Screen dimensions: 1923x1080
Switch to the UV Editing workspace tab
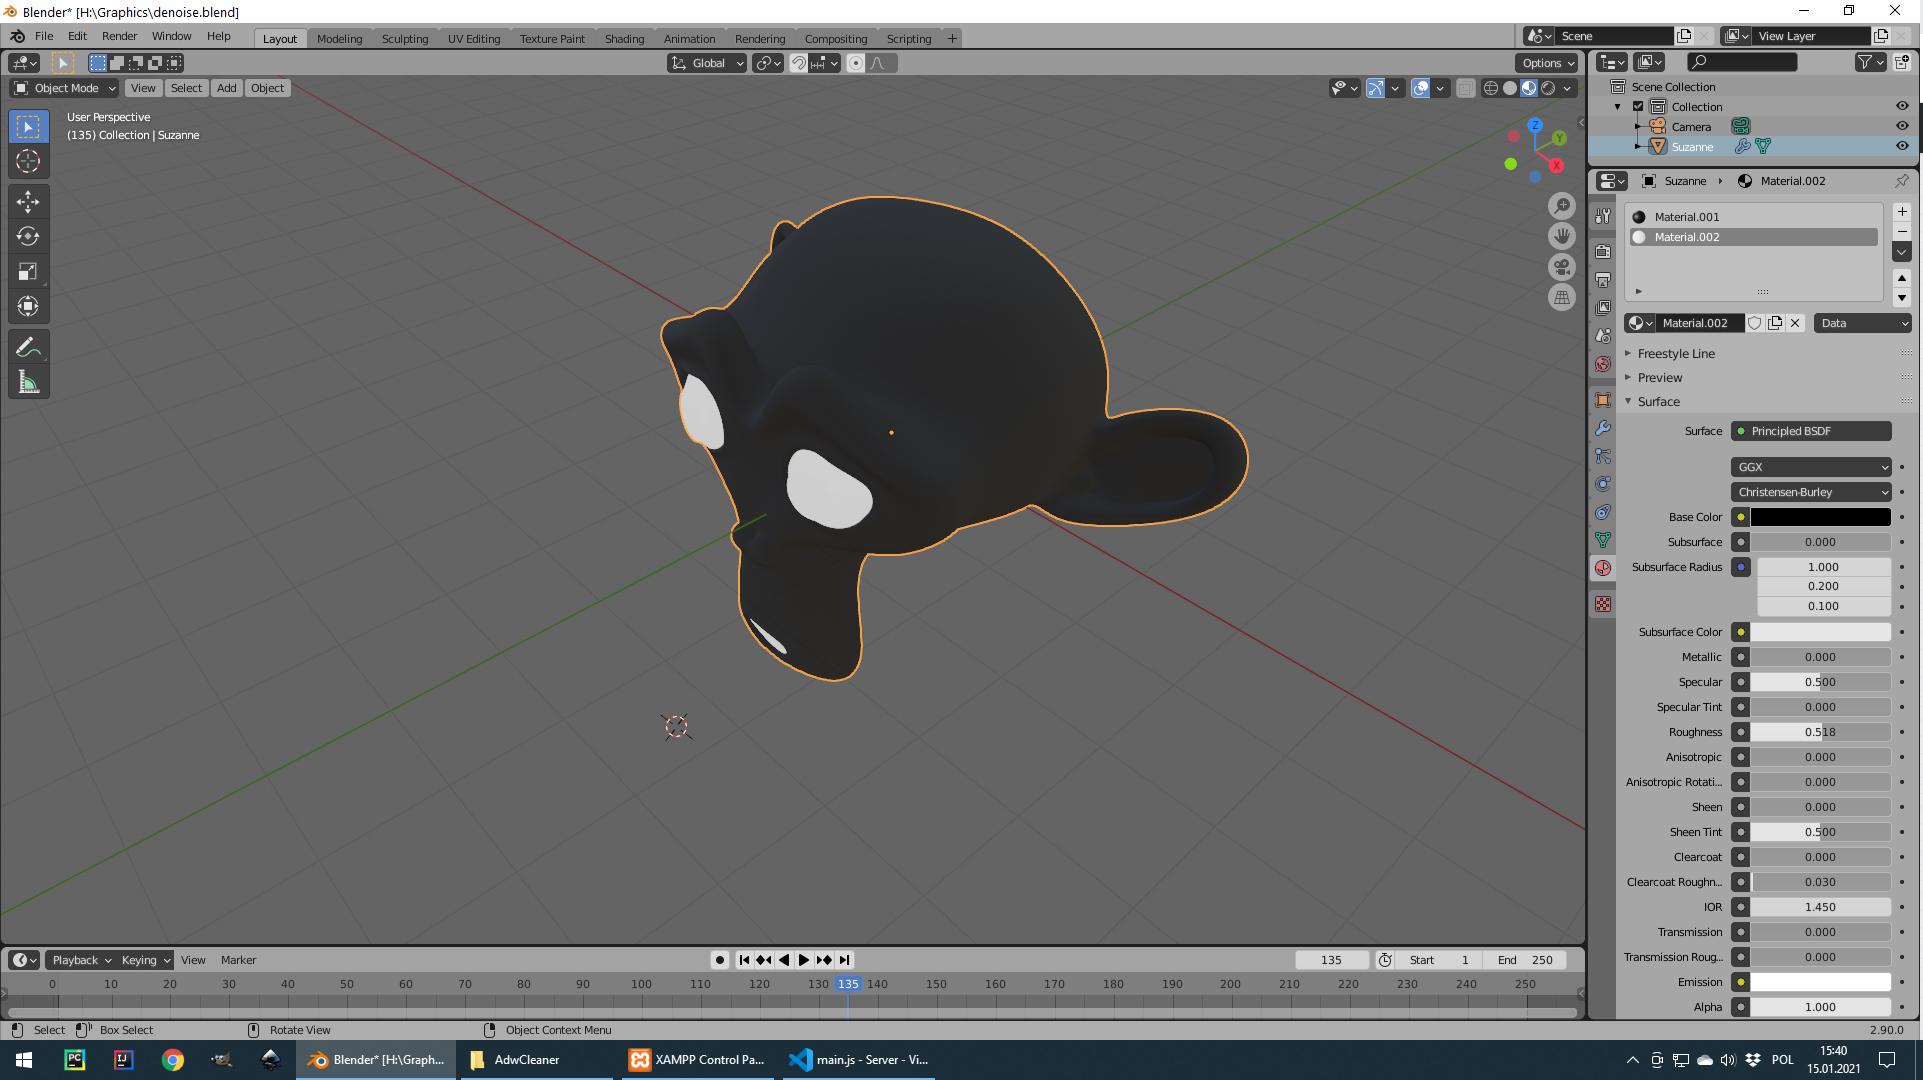tap(474, 39)
